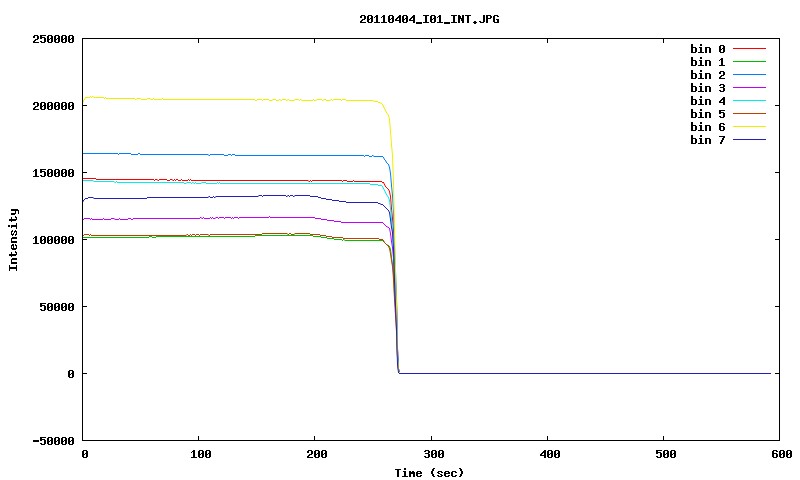The image size is (800, 480).
Task: Click the 'bin 1' legend label
Action: 708,62
